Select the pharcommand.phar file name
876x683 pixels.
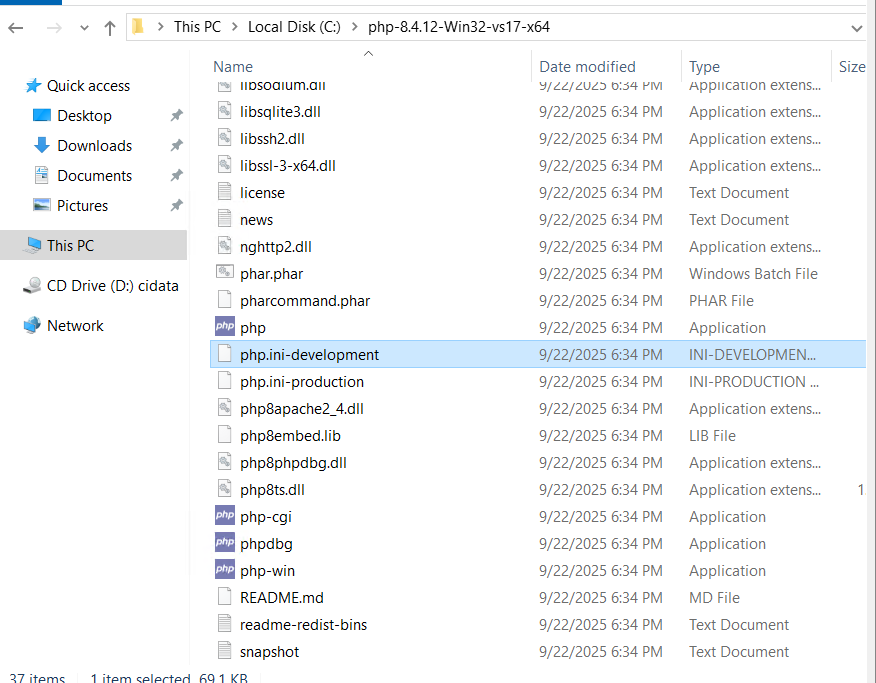305,301
